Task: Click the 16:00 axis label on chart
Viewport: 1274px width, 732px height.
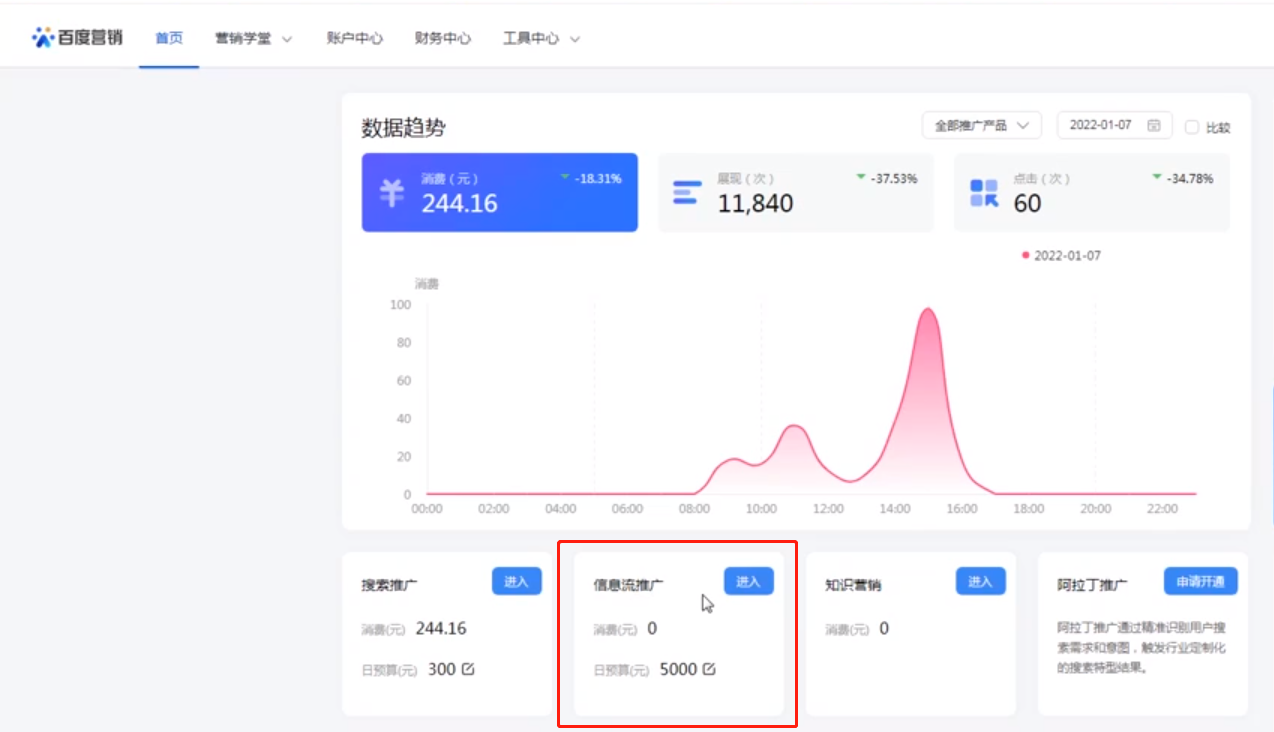Action: pos(962,508)
